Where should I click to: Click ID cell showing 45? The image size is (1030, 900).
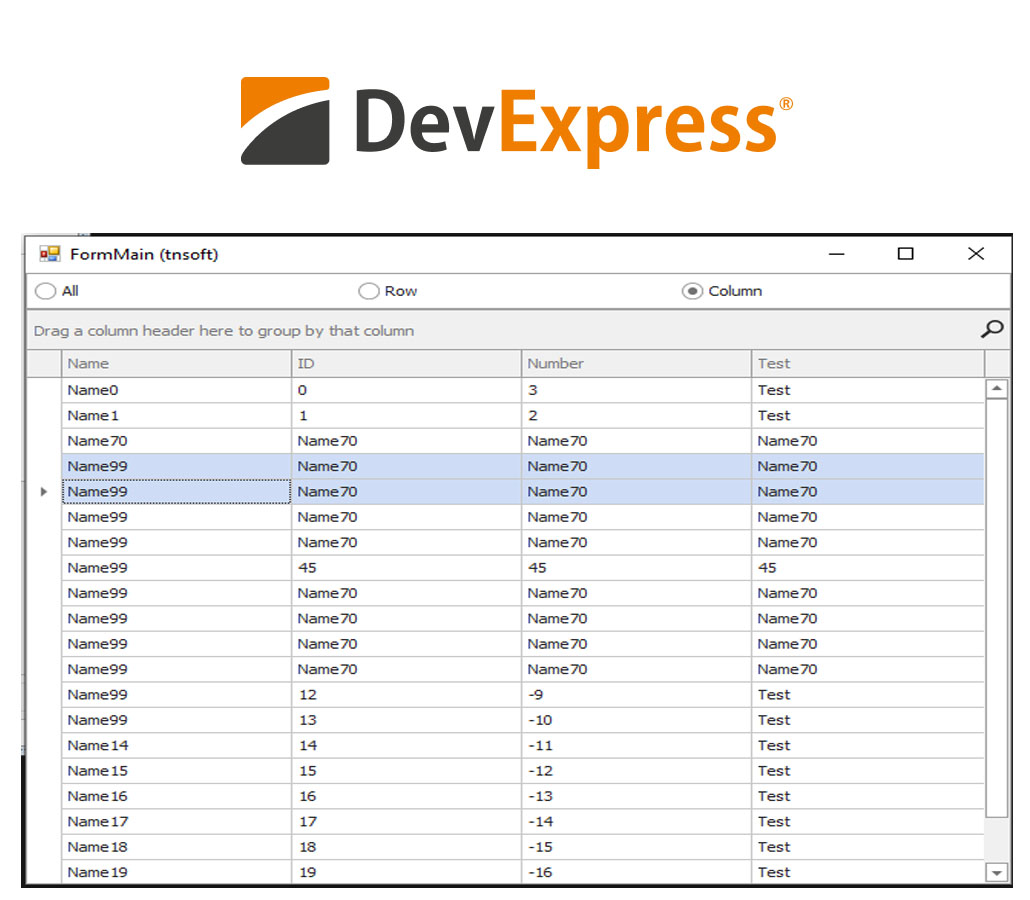[x=406, y=568]
